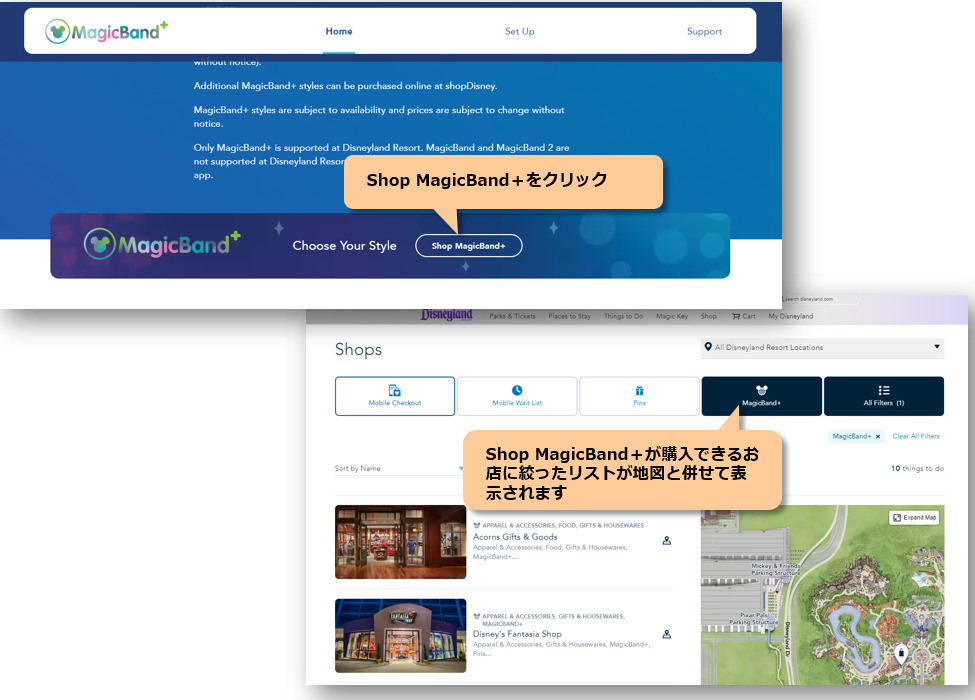This screenshot has width=975, height=700.
Task: Go to the Support tab
Action: 704,31
